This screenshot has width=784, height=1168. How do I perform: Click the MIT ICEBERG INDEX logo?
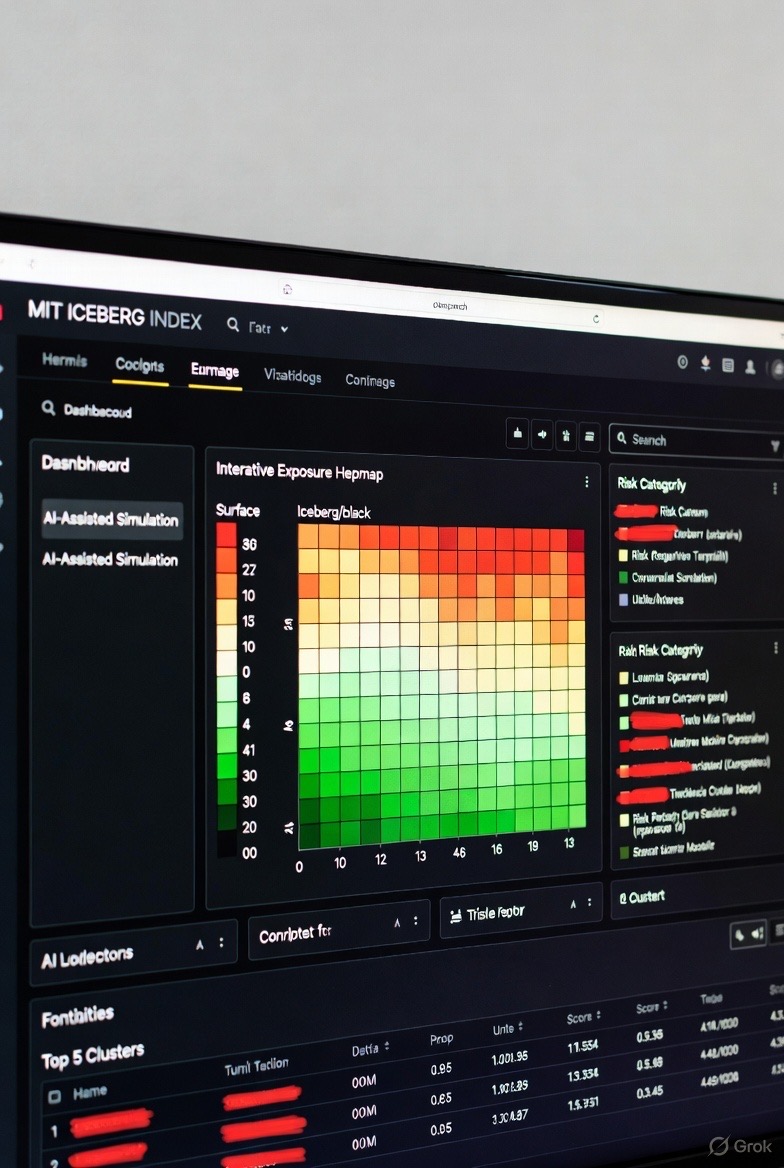click(x=114, y=315)
